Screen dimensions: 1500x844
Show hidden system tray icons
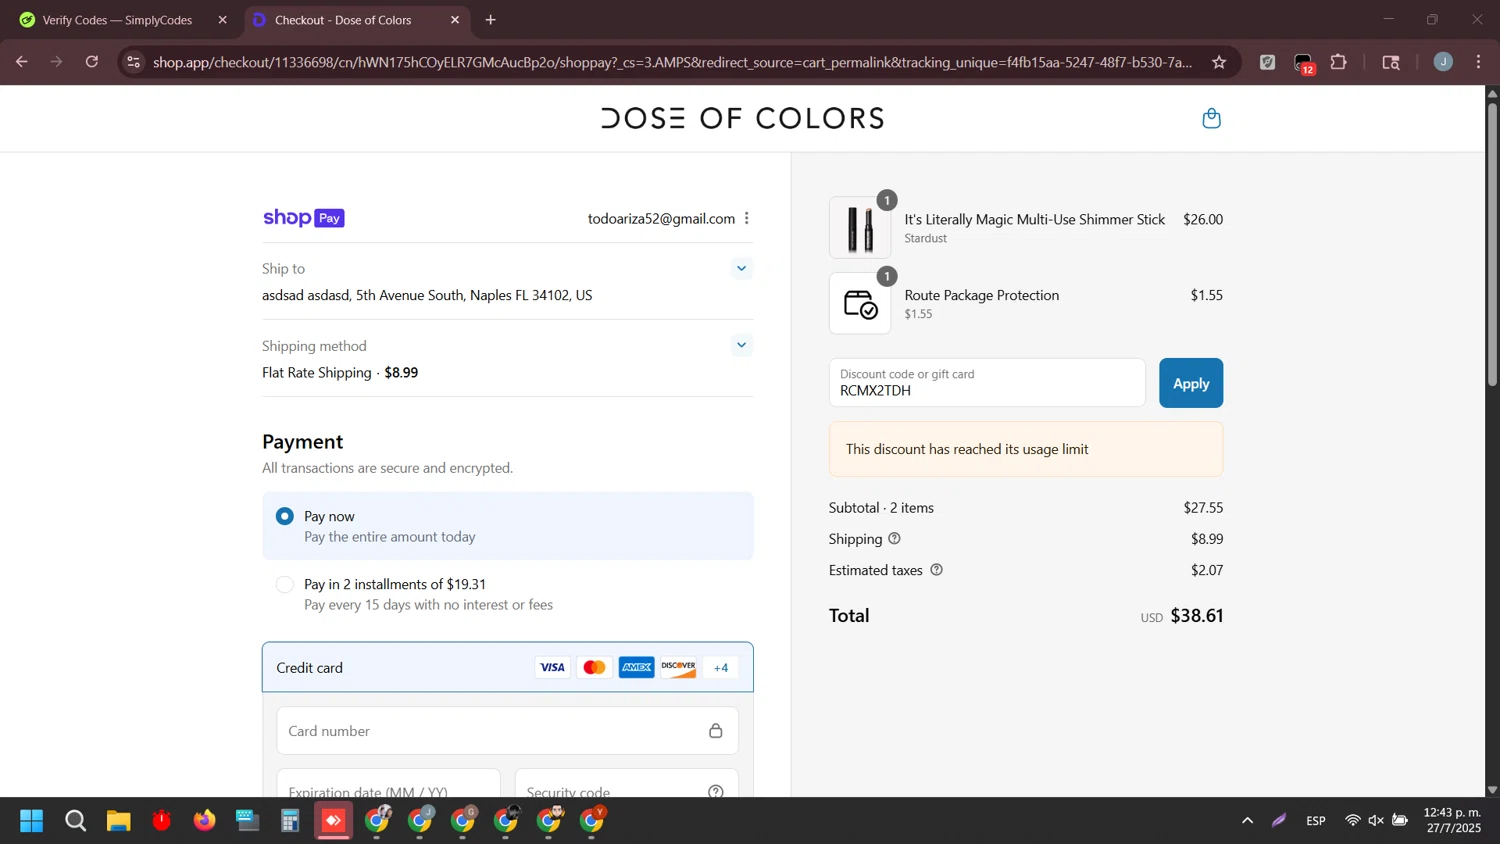[1247, 821]
